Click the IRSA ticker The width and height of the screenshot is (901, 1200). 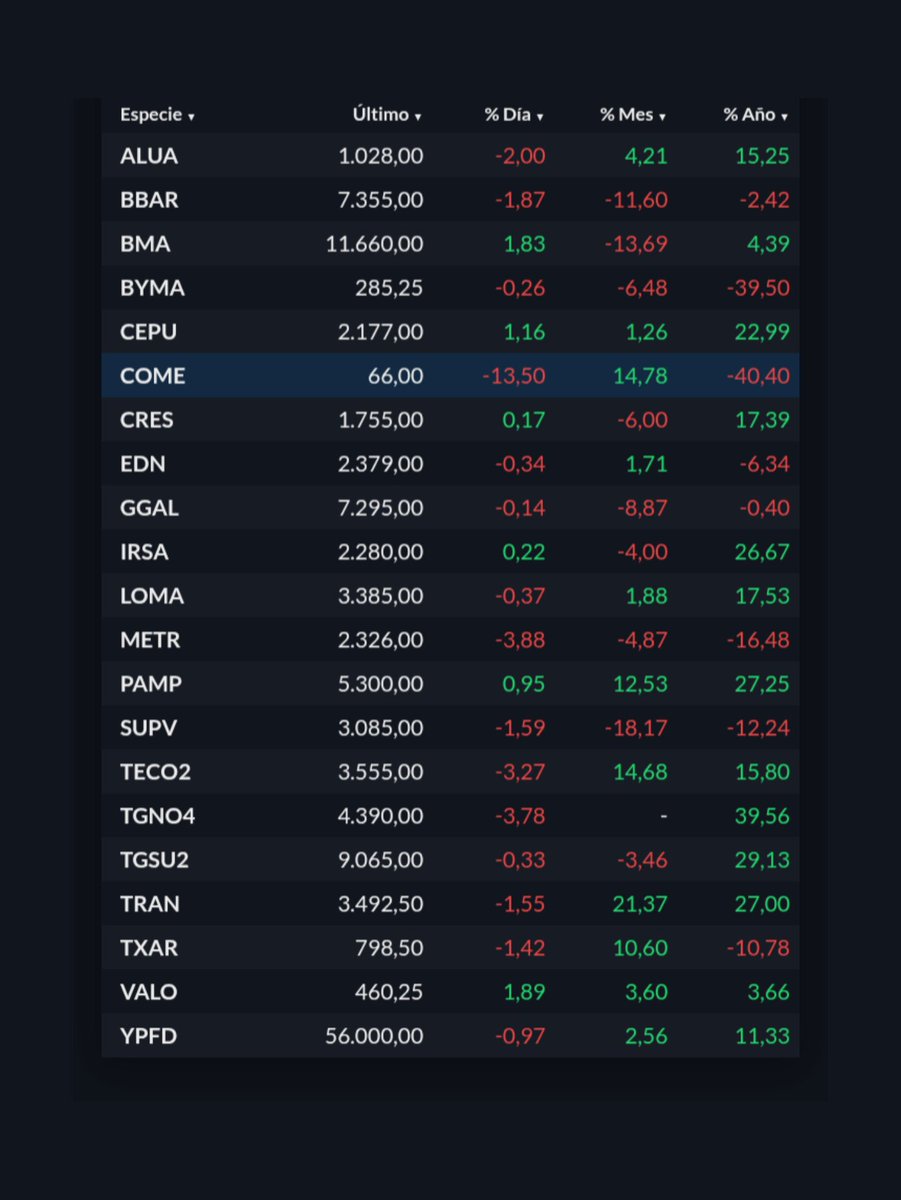click(x=146, y=552)
